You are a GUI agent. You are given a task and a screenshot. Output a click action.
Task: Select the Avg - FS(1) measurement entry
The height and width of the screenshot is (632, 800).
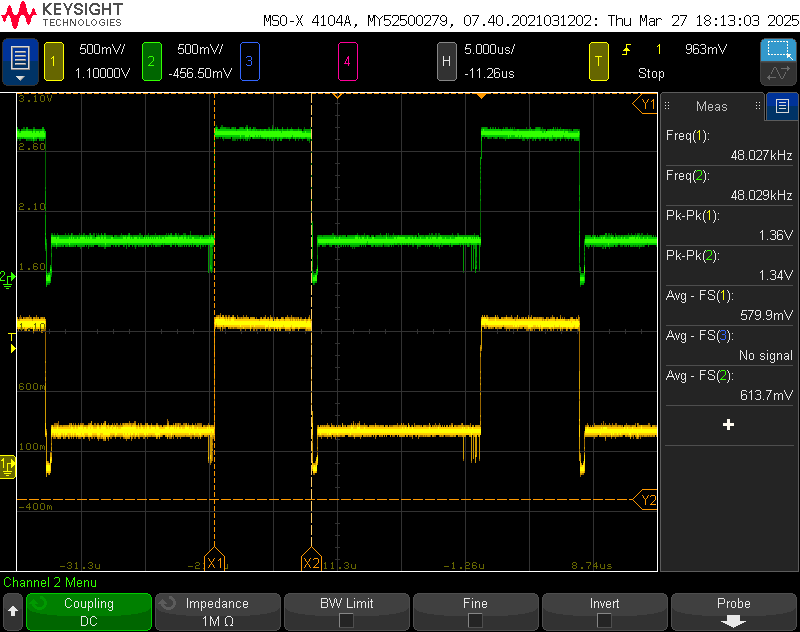click(729, 305)
